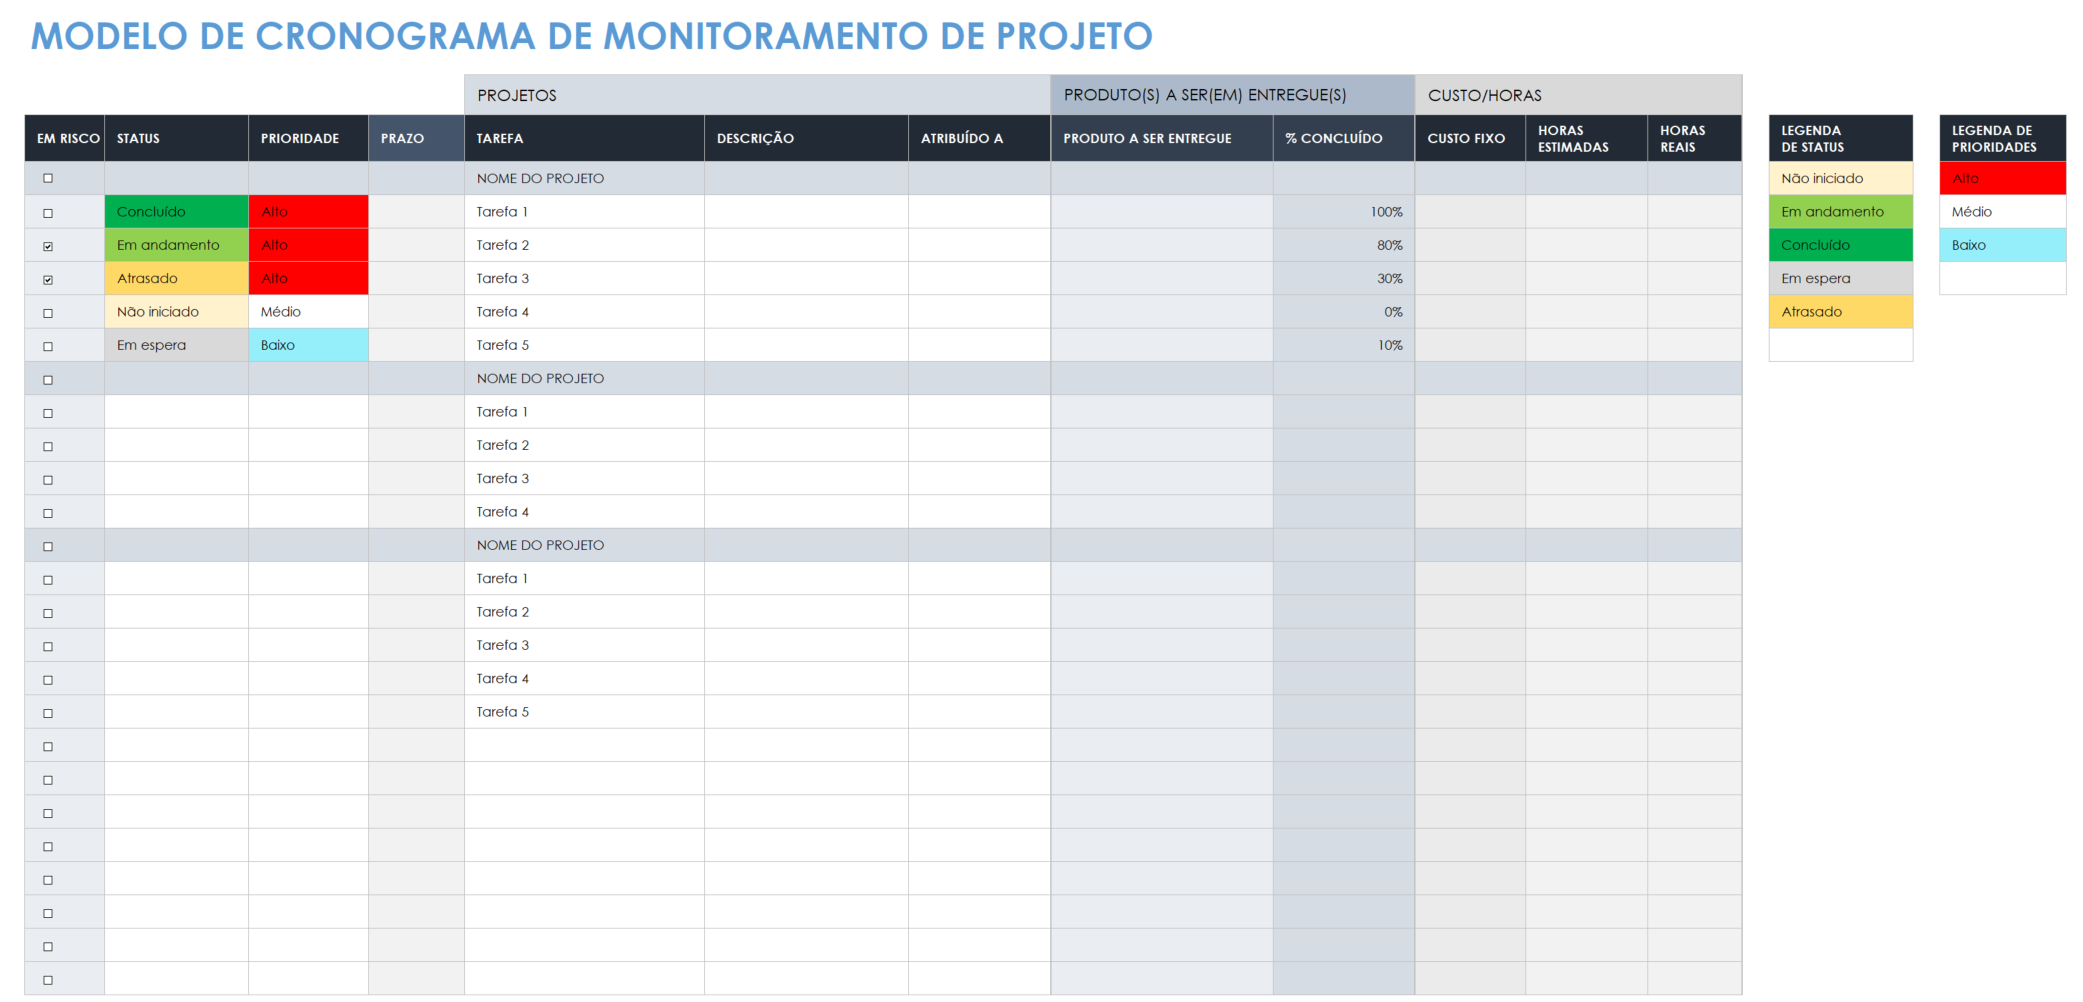Click the first NOME DO PROJETO cell
This screenshot has width=2083, height=1002.
click(584, 178)
